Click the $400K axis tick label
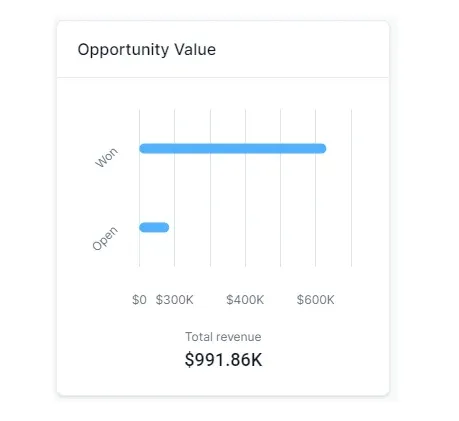The height and width of the screenshot is (421, 459). pos(245,300)
